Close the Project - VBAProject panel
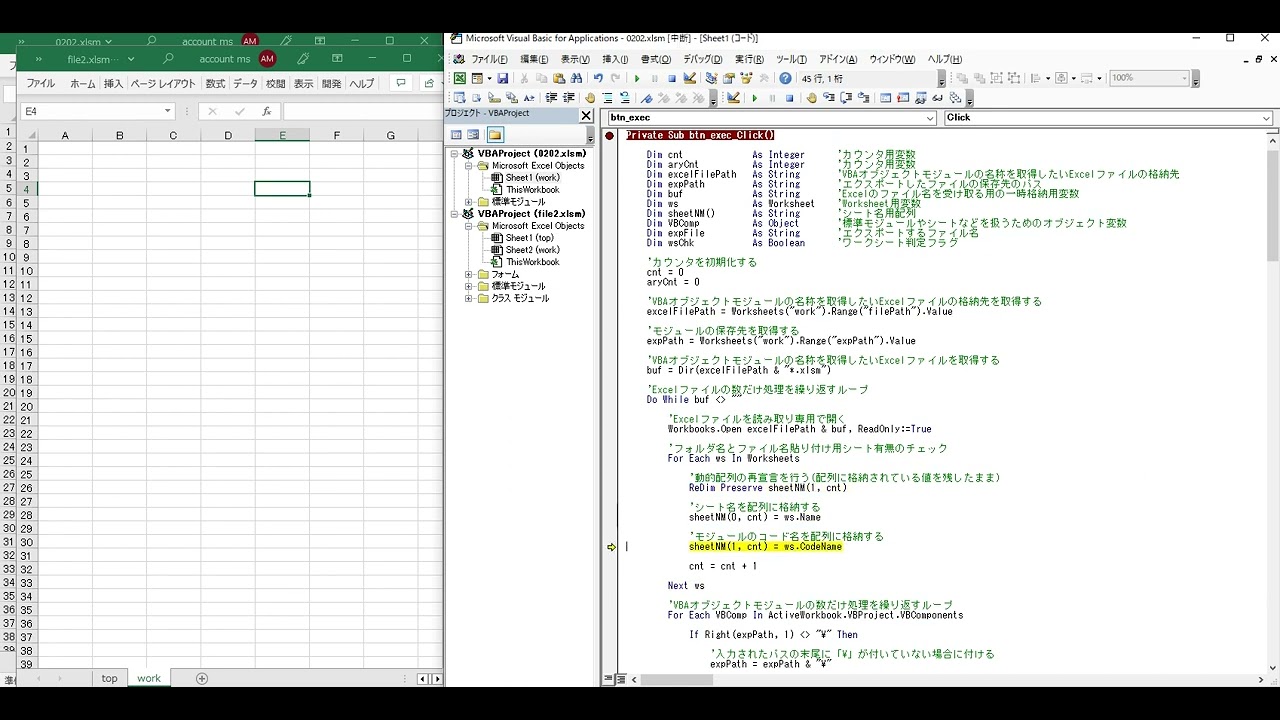This screenshot has width=1280, height=720. pyautogui.click(x=586, y=115)
